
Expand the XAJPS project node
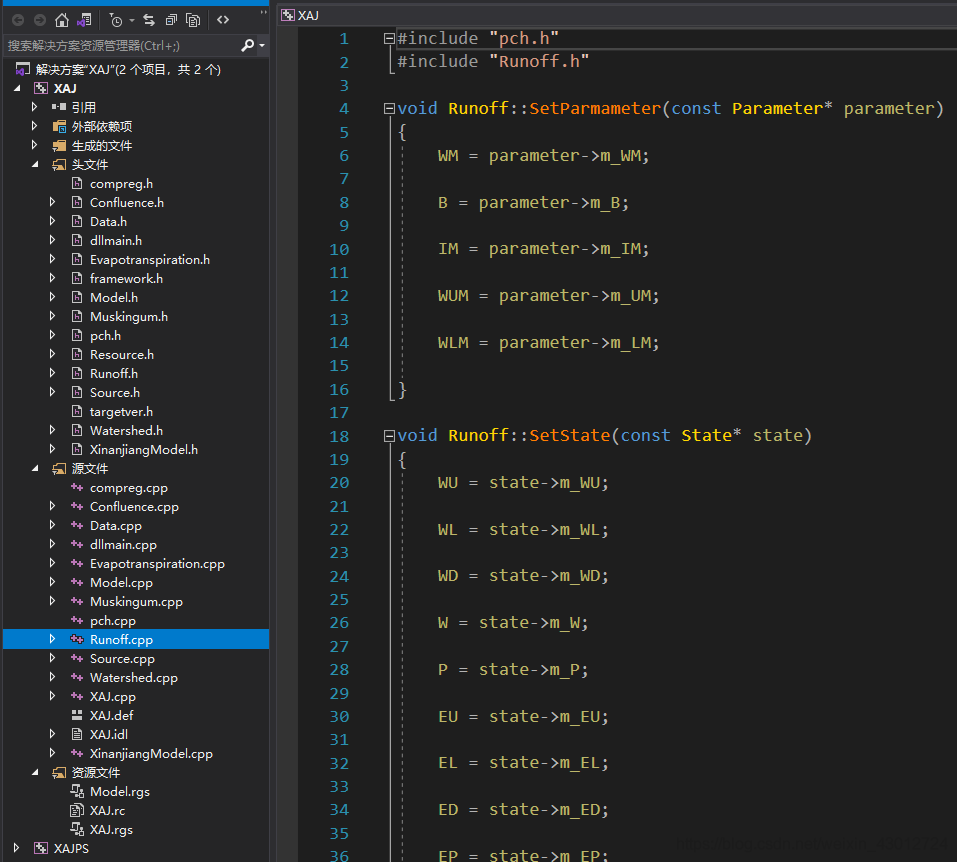pos(17,848)
